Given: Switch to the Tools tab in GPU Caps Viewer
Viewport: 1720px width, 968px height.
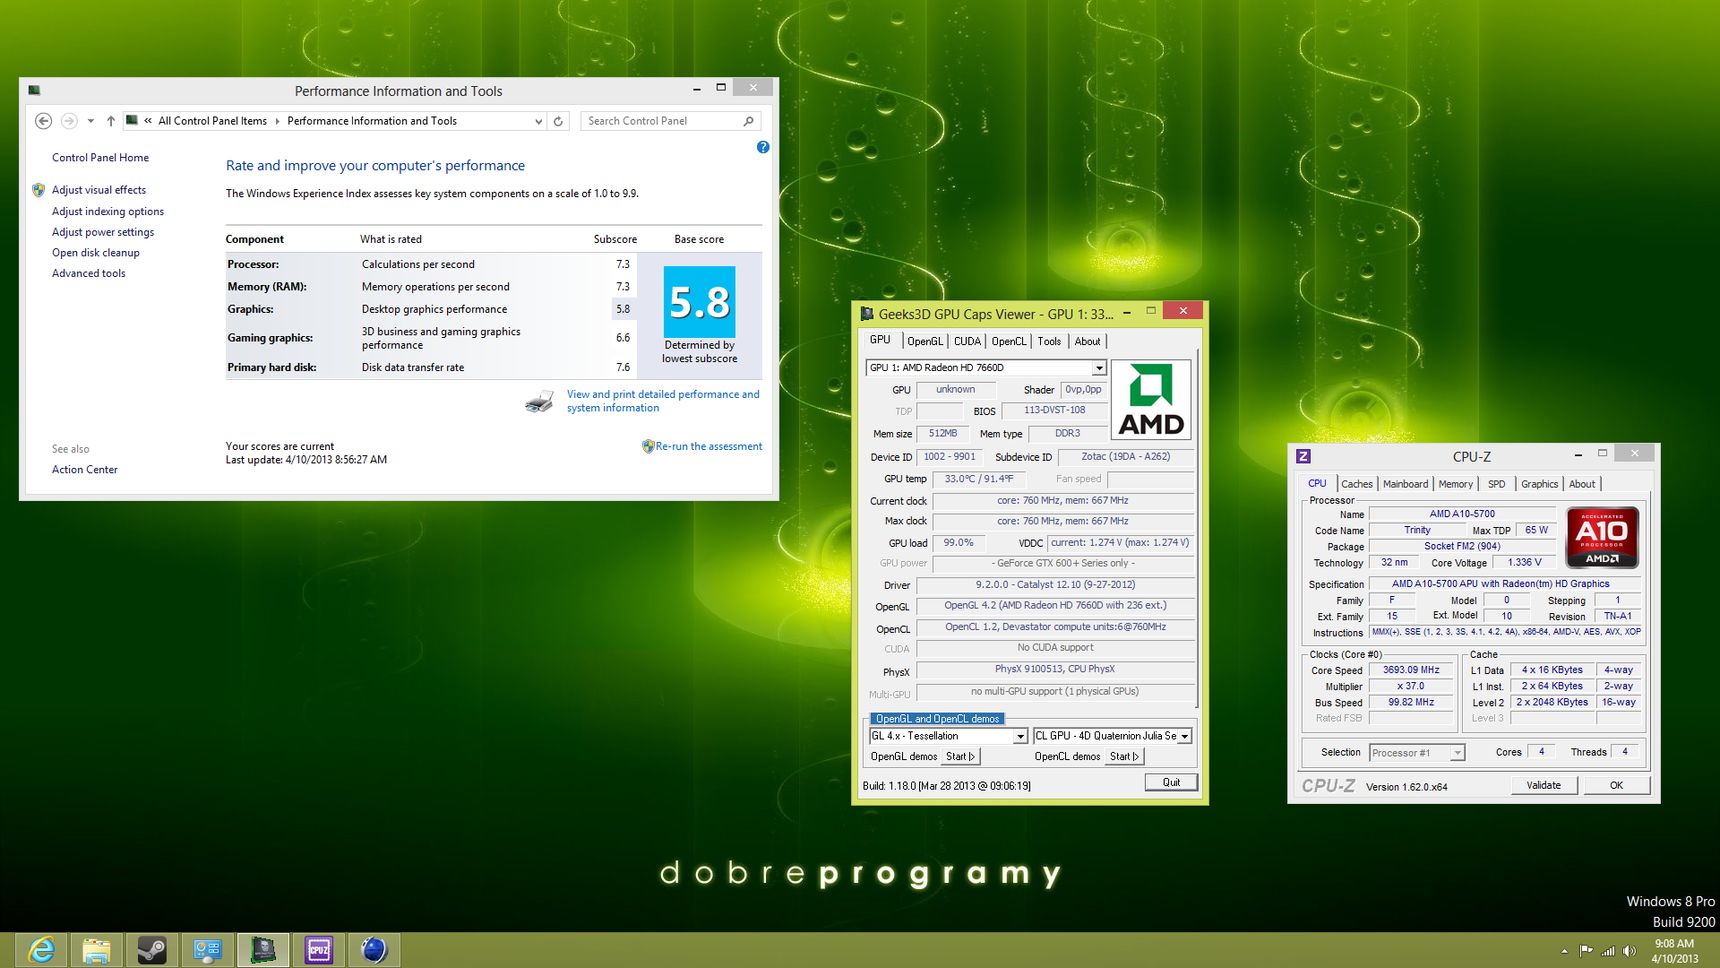Looking at the screenshot, I should pyautogui.click(x=1049, y=341).
